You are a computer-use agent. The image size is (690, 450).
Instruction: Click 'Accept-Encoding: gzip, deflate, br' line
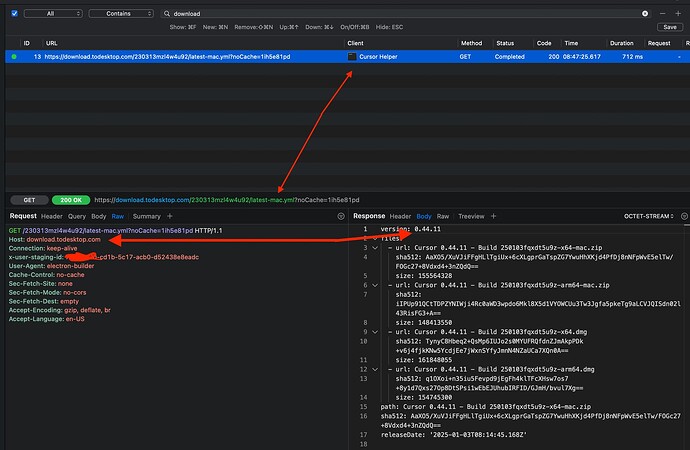59,310
